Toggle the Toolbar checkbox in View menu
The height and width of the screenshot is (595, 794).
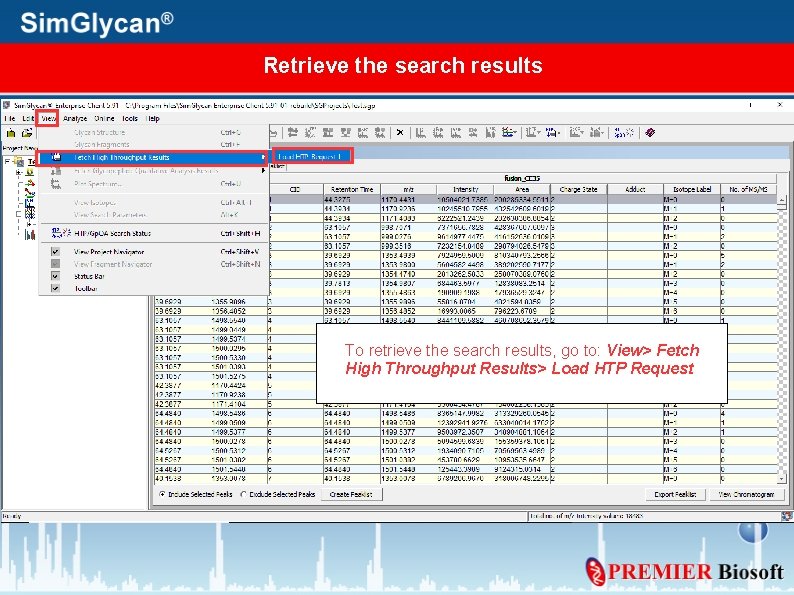[x=56, y=288]
